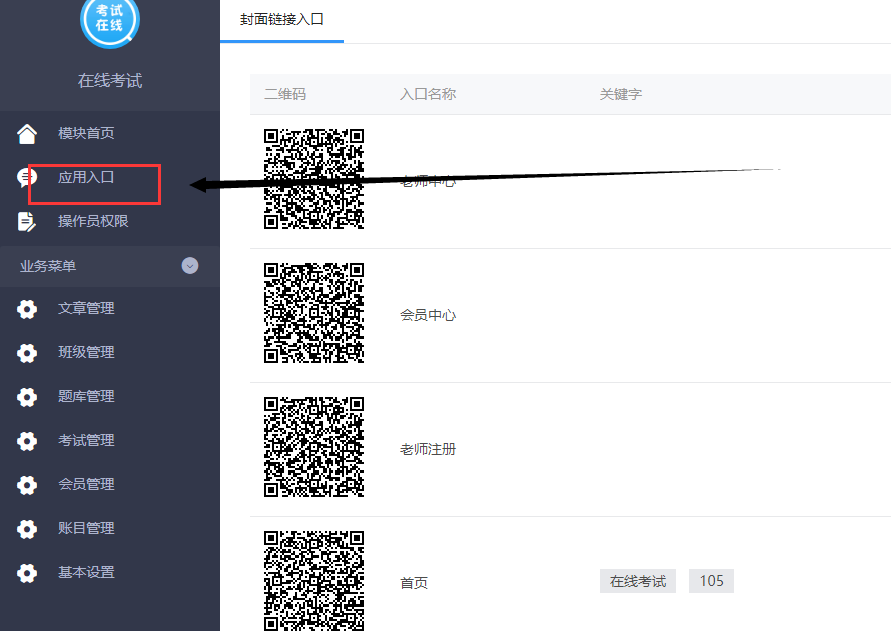Click the 会员中心 entry name

click(x=428, y=315)
